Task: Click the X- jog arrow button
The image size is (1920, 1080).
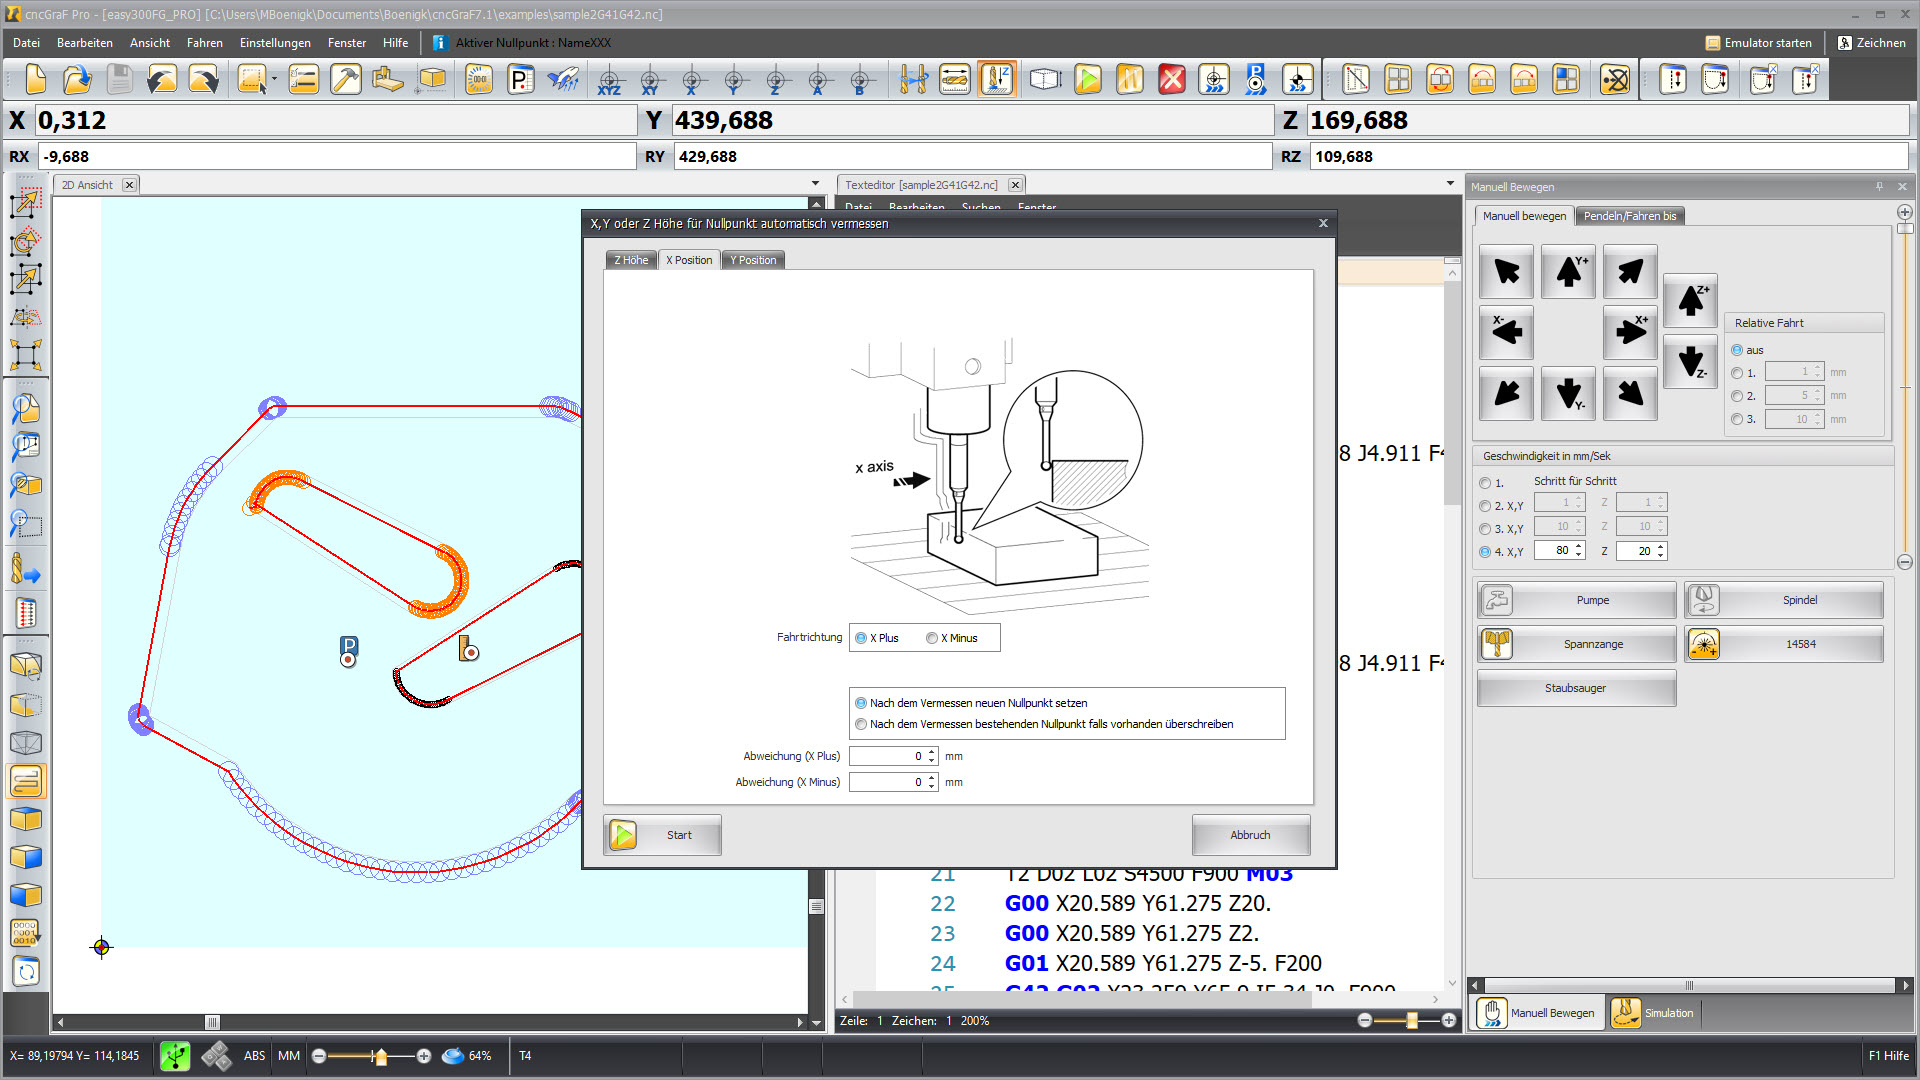Action: pyautogui.click(x=1506, y=332)
